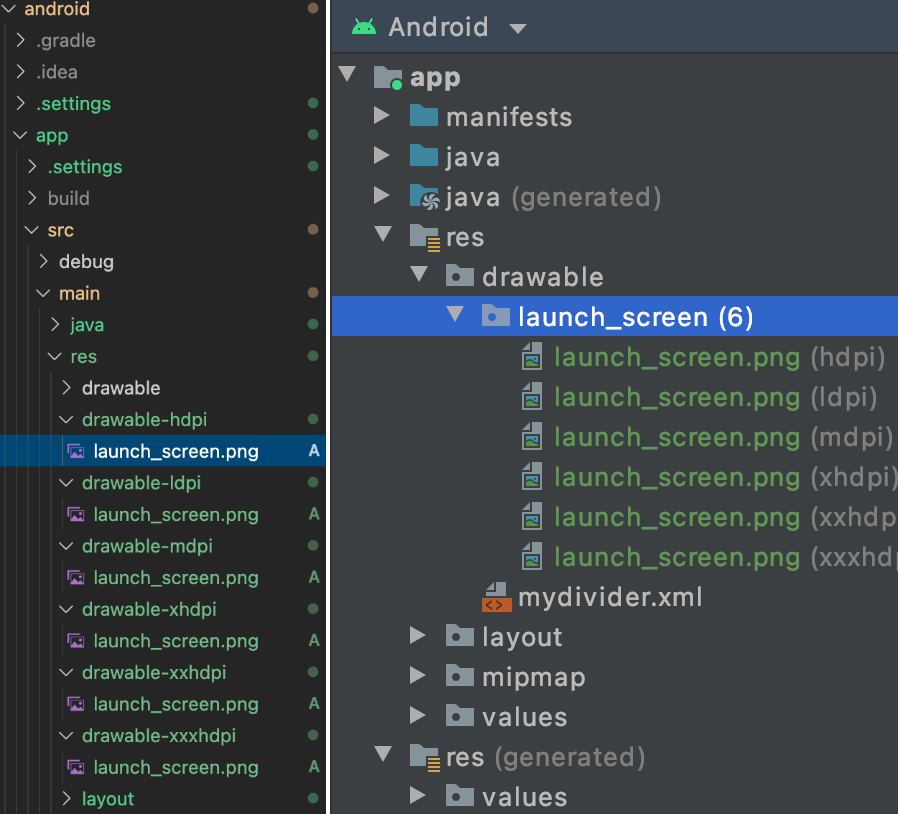Viewport: 898px width, 814px height.
Task: Collapse the drawable-xxxhdpi folder
Action: (x=66, y=735)
